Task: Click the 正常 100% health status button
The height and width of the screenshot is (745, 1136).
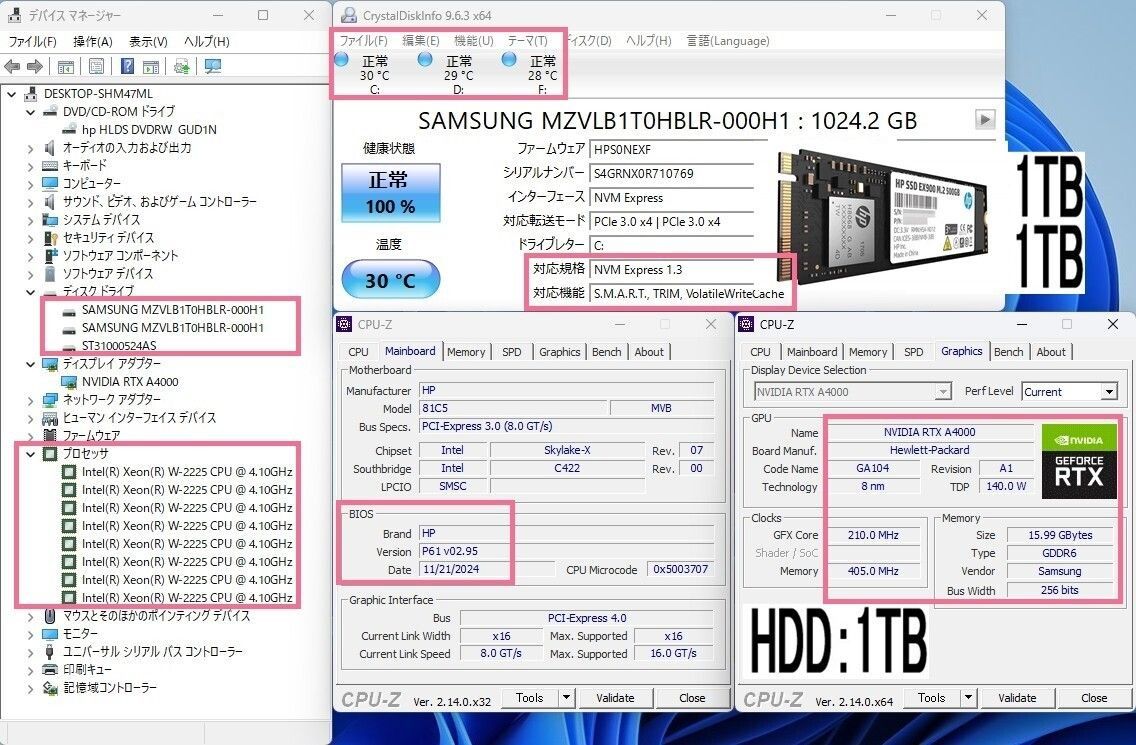Action: 390,192
